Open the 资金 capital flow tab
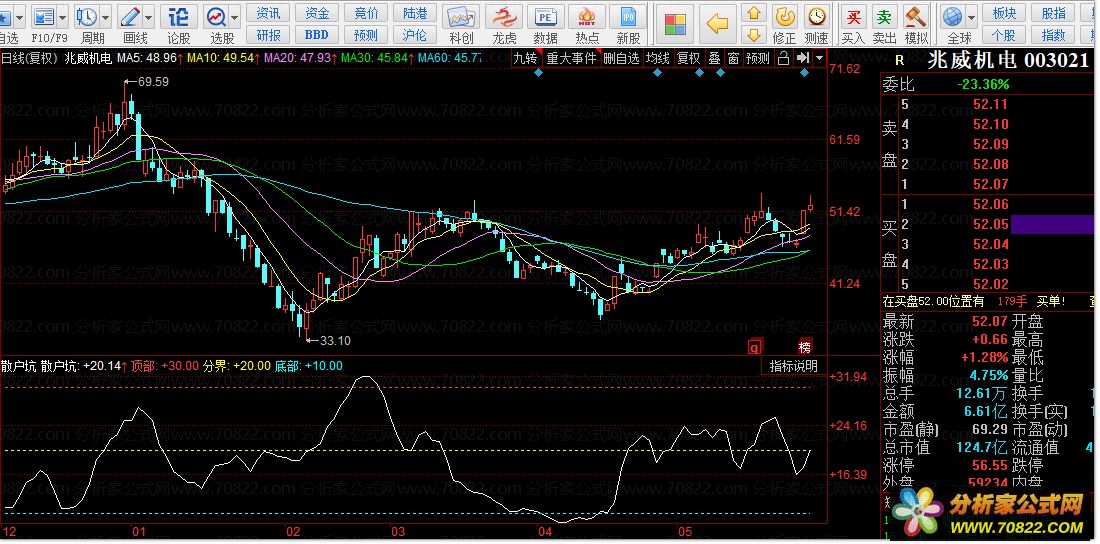 click(x=317, y=13)
